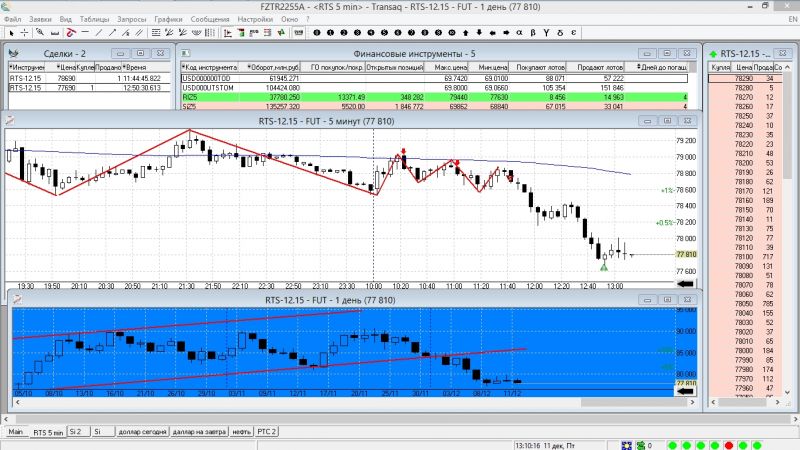The height and width of the screenshot is (450, 800).
Task: Click the numbered circle 5 marker icon
Action: coord(384,33)
